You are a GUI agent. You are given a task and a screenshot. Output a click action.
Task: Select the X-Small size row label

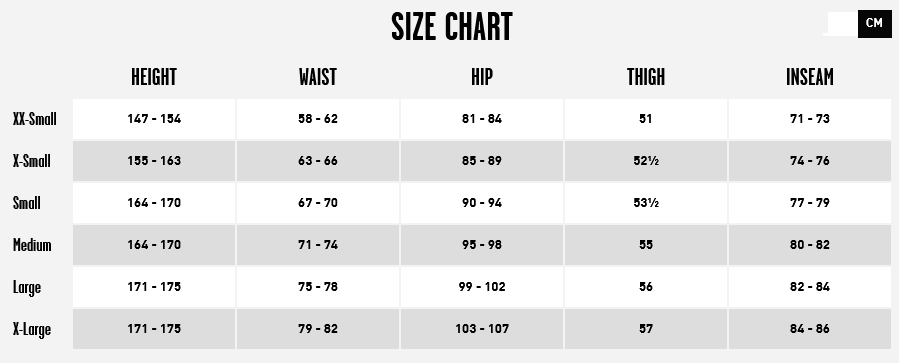[32, 161]
